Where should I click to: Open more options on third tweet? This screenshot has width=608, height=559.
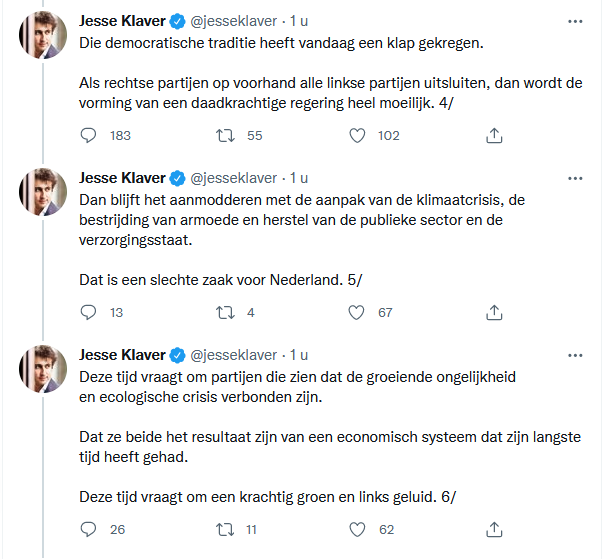point(575,355)
